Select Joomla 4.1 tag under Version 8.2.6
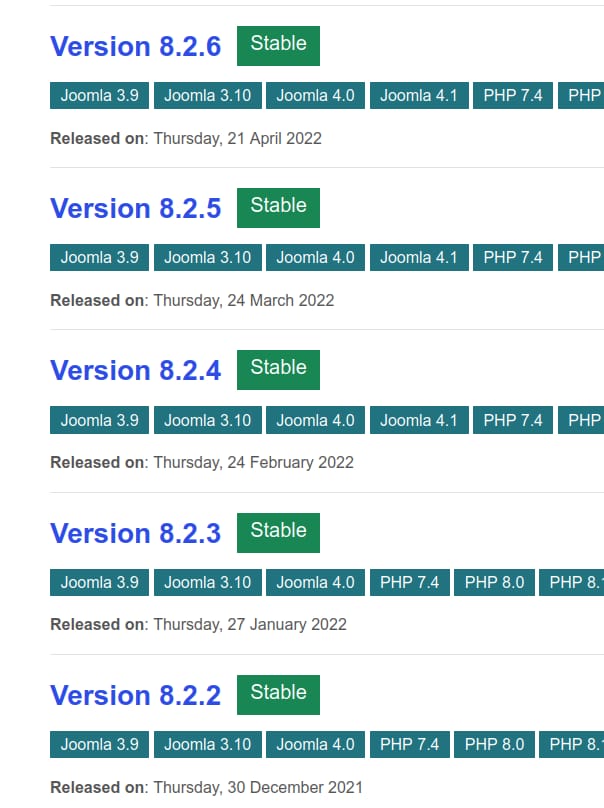 click(x=419, y=95)
